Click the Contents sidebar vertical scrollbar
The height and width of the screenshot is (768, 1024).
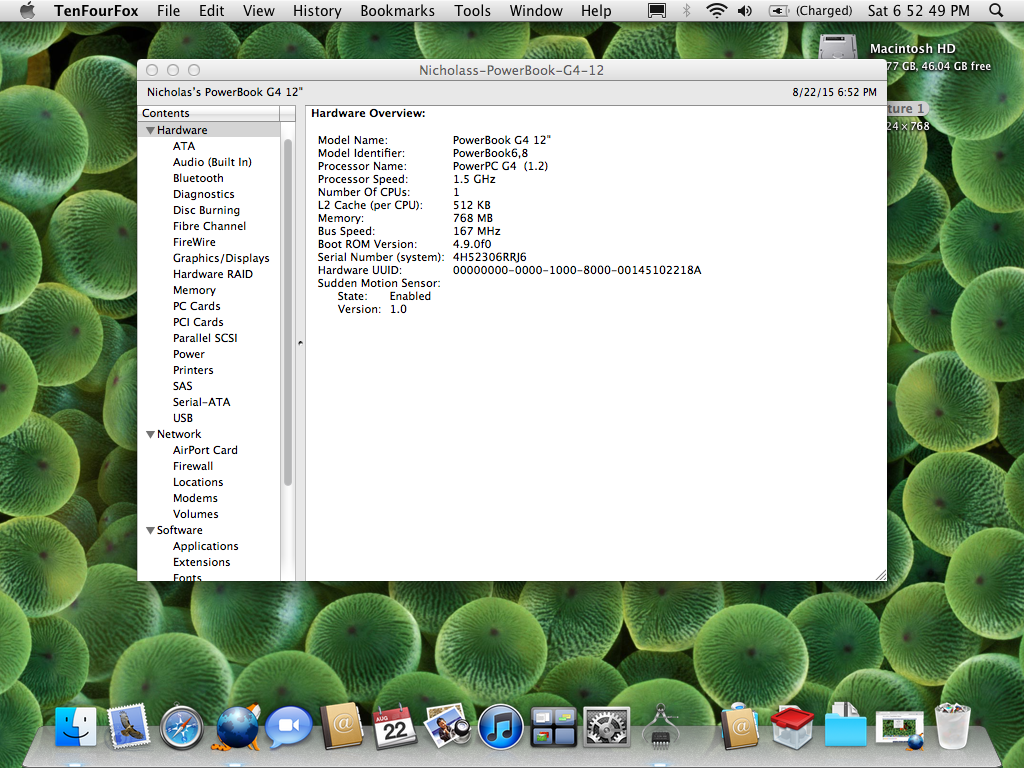pyautogui.click(x=287, y=312)
